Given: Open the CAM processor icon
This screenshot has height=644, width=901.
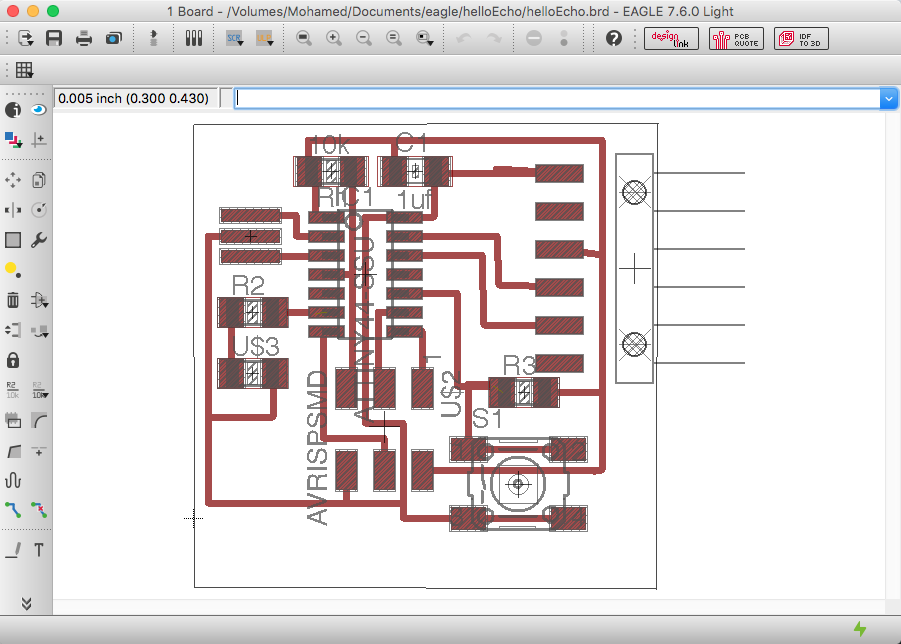Looking at the screenshot, I should 114,38.
